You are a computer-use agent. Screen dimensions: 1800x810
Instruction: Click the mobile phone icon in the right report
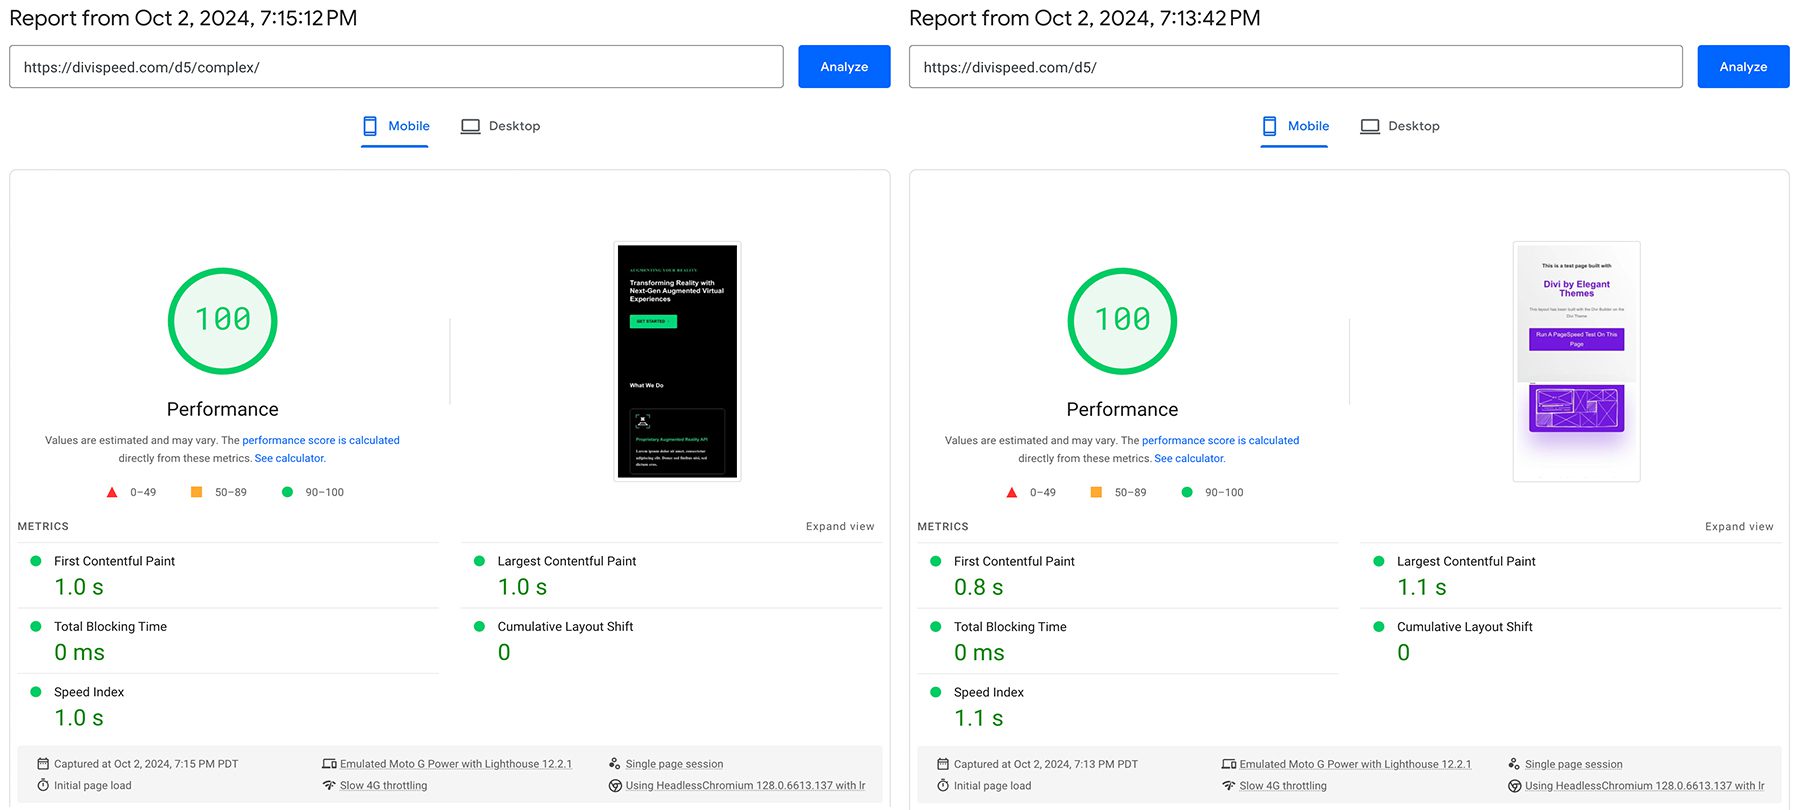click(1270, 126)
